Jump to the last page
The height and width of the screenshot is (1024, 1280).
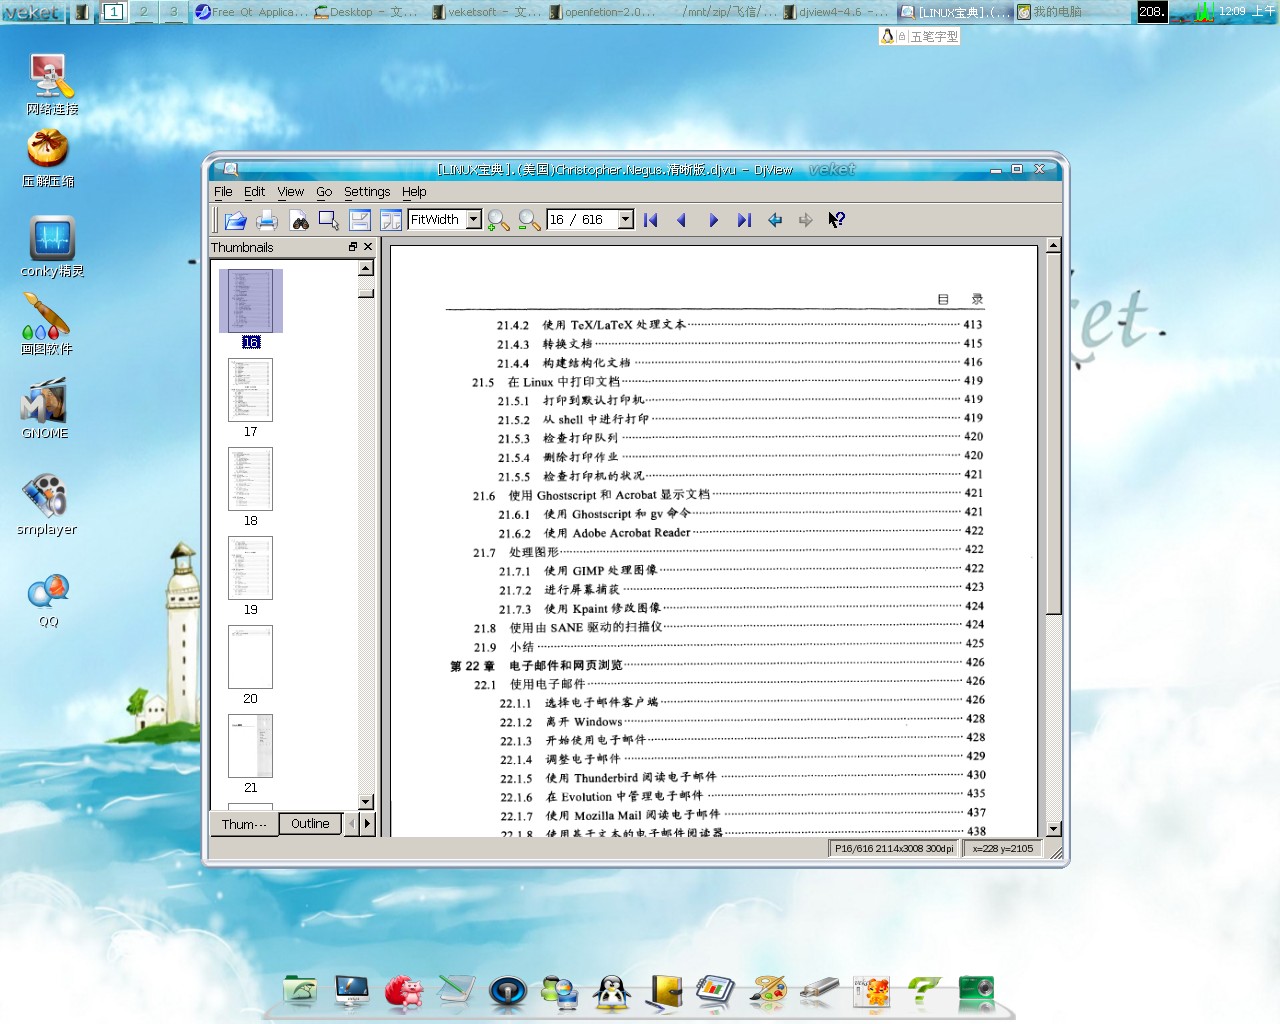[x=744, y=220]
